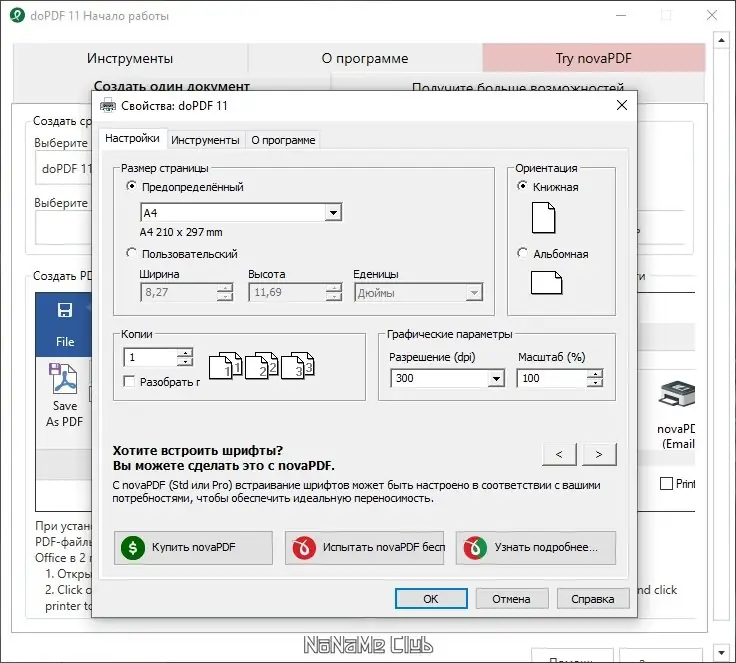
Task: Click the printer icon in Properties dialog title
Action: (x=108, y=105)
